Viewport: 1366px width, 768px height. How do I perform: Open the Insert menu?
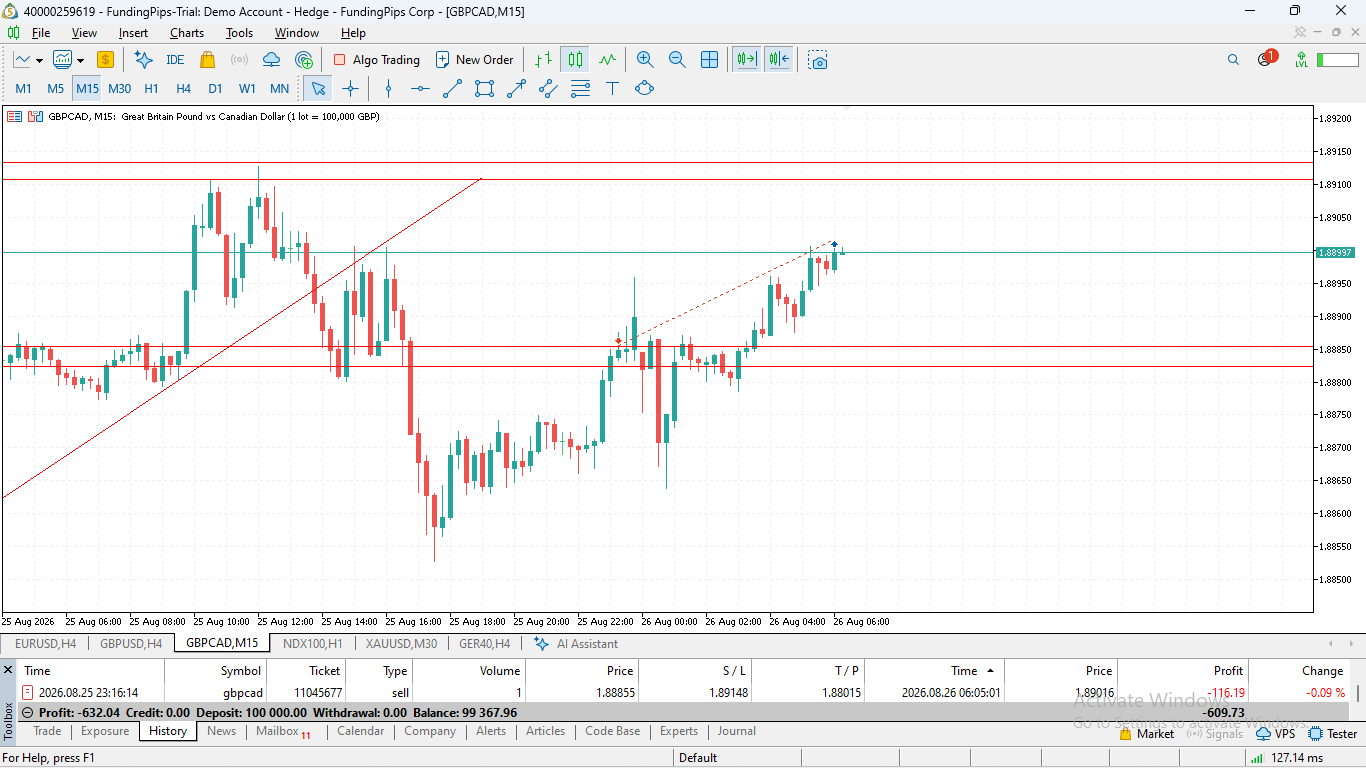133,33
